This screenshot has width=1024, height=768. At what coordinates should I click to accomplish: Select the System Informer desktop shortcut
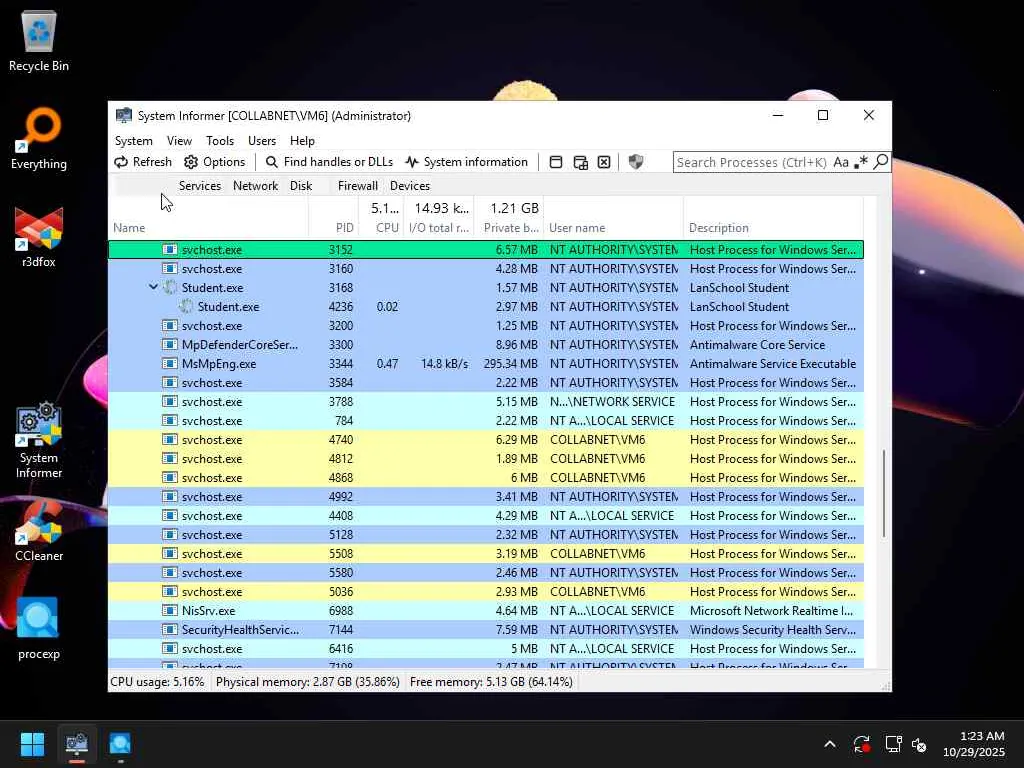point(39,441)
